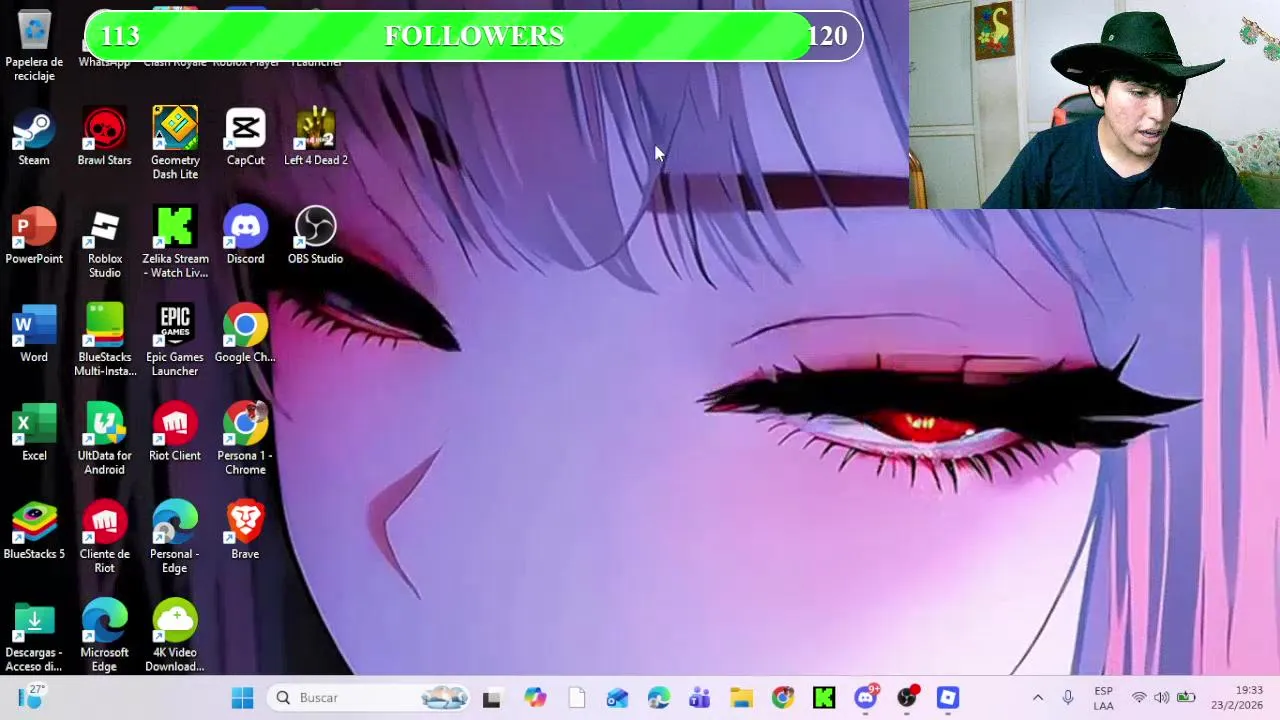This screenshot has width=1280, height=720.
Task: Select the Cliente de Riot shortcut
Action: click(104, 538)
